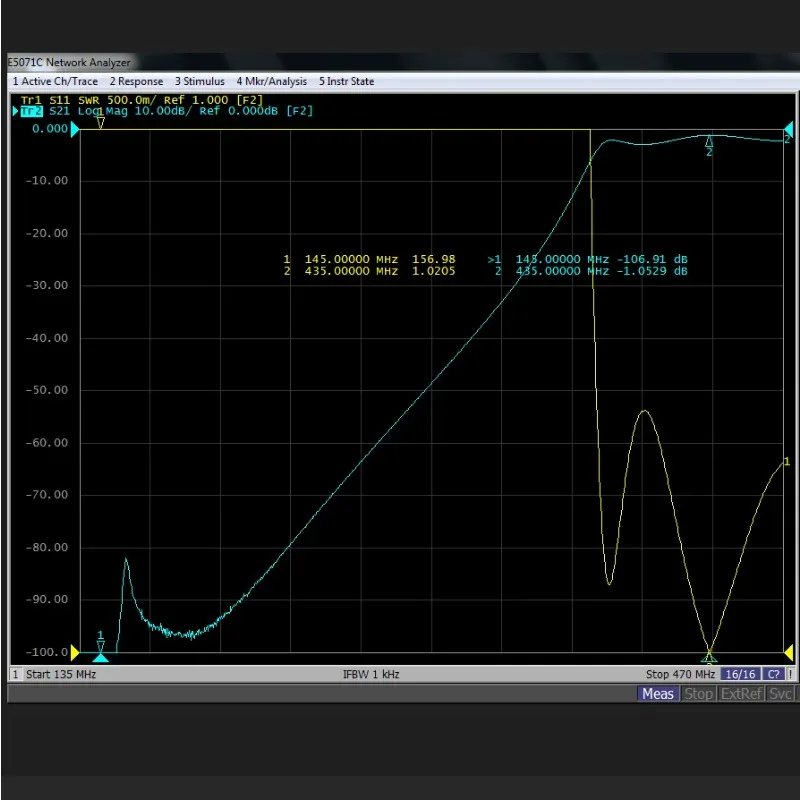Select marker 2 on the S21 trace

(x=709, y=142)
